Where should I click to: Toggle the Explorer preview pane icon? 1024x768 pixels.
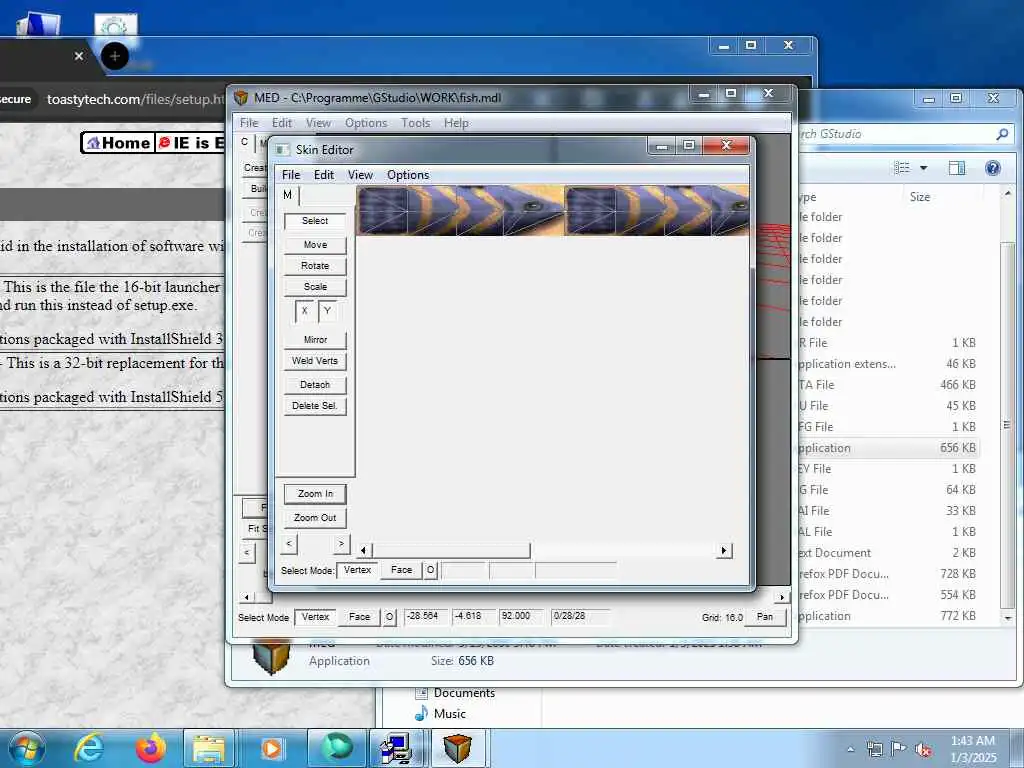(x=957, y=168)
